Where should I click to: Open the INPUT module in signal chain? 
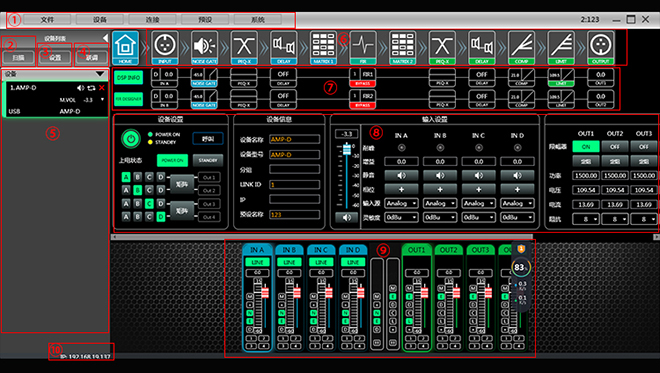pos(165,47)
